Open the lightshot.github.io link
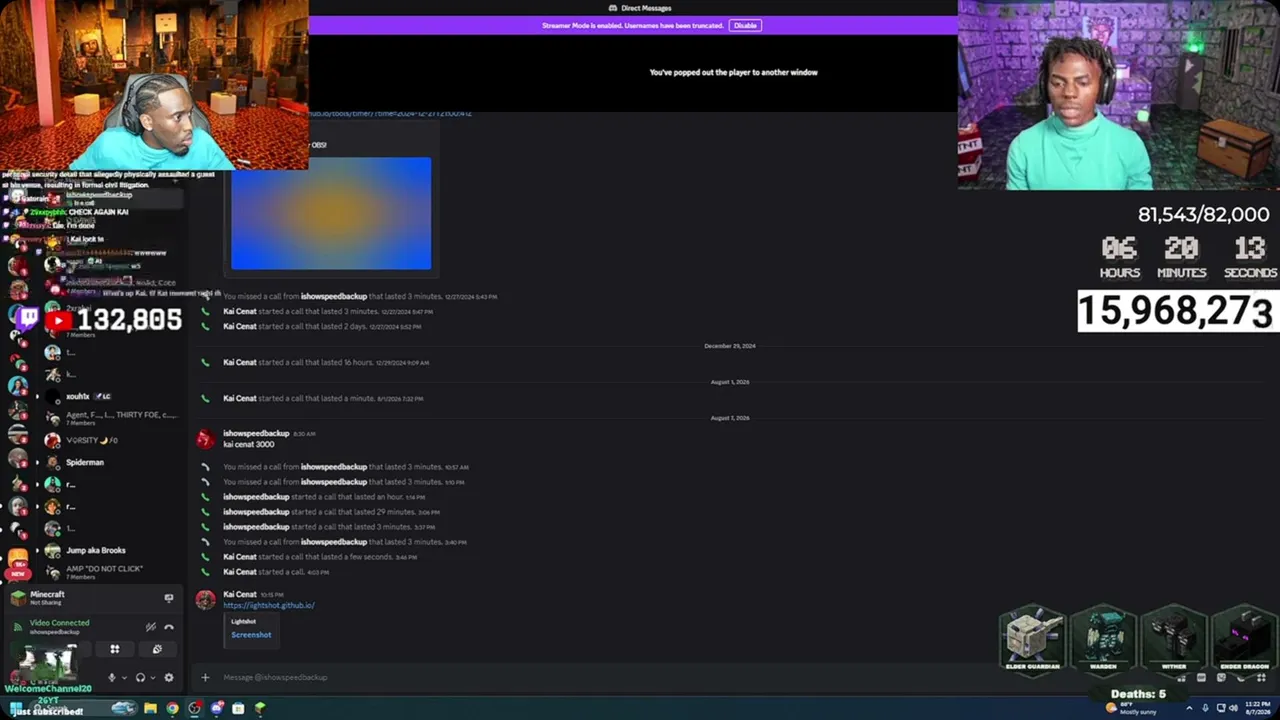 (x=269, y=605)
